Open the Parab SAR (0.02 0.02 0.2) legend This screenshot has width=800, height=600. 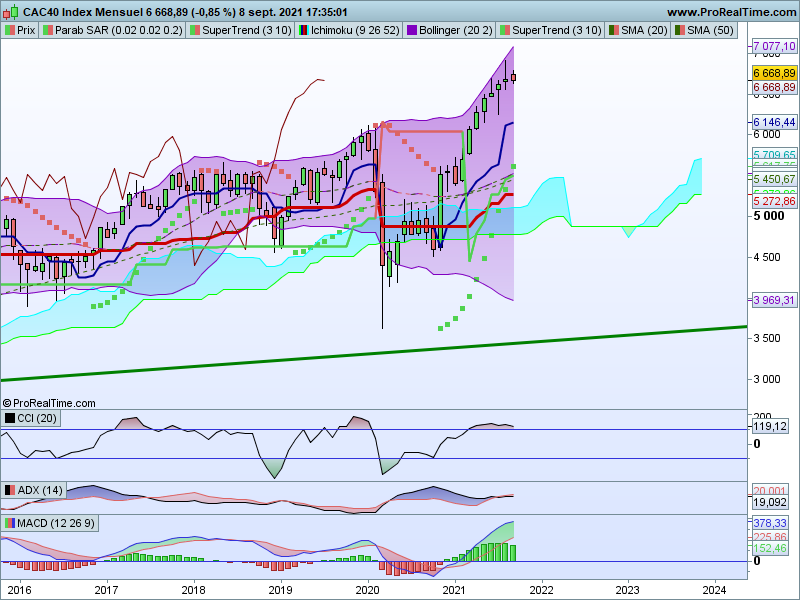(x=113, y=30)
